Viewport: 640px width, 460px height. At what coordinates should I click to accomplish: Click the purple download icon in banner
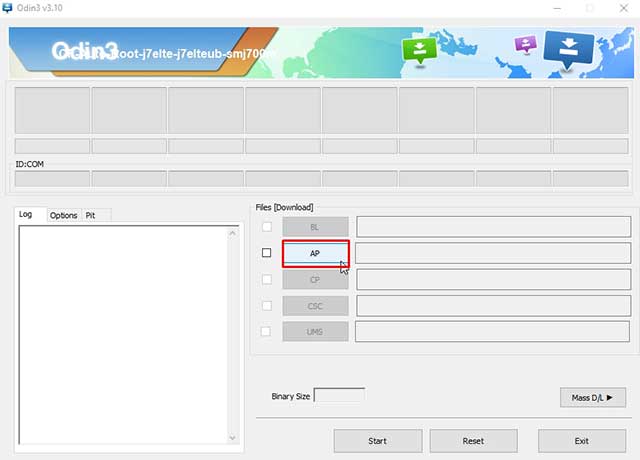point(525,44)
